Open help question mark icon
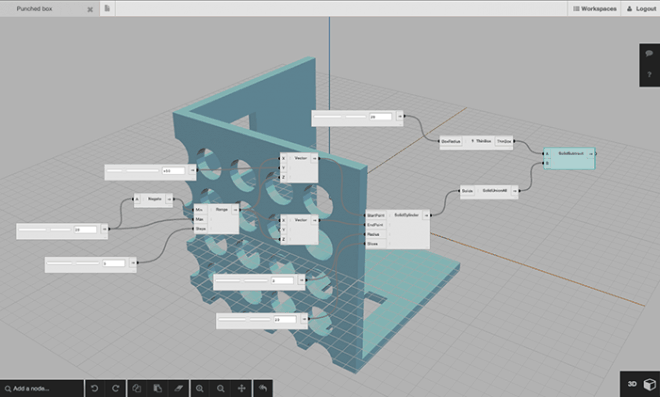Viewport: 660px width, 397px height. [x=649, y=75]
